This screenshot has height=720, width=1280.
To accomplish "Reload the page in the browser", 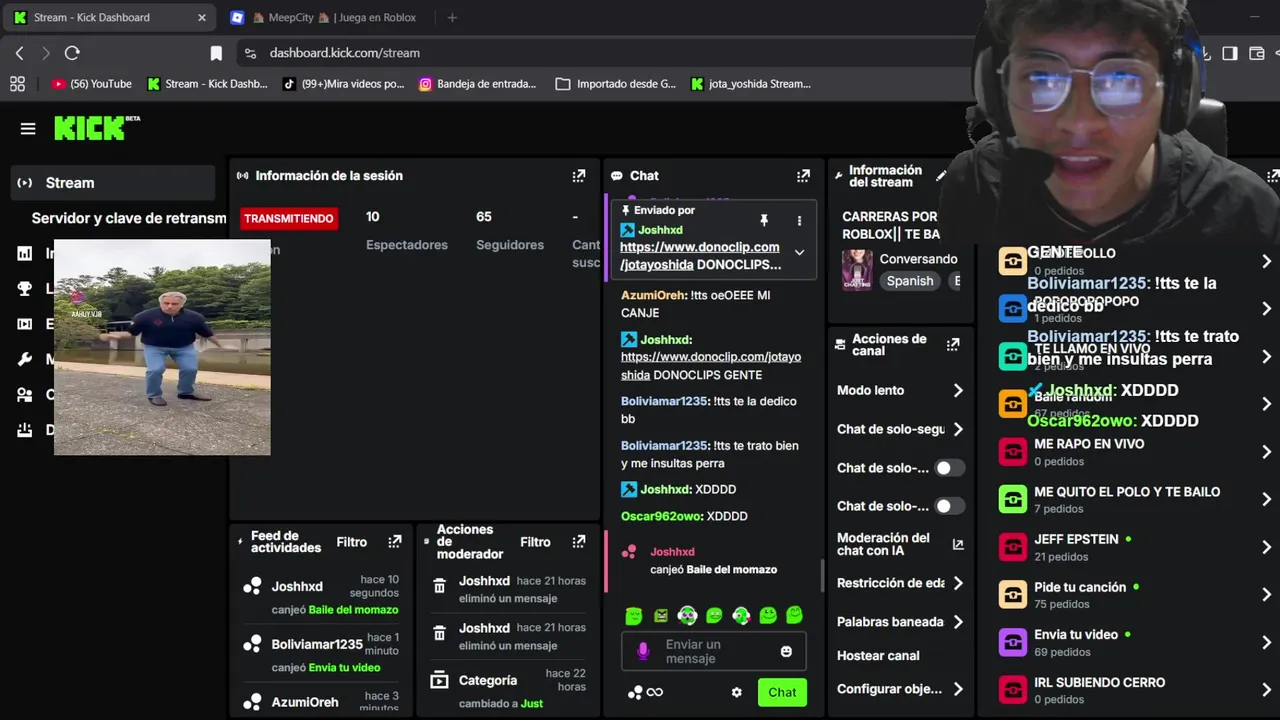I will [x=72, y=53].
